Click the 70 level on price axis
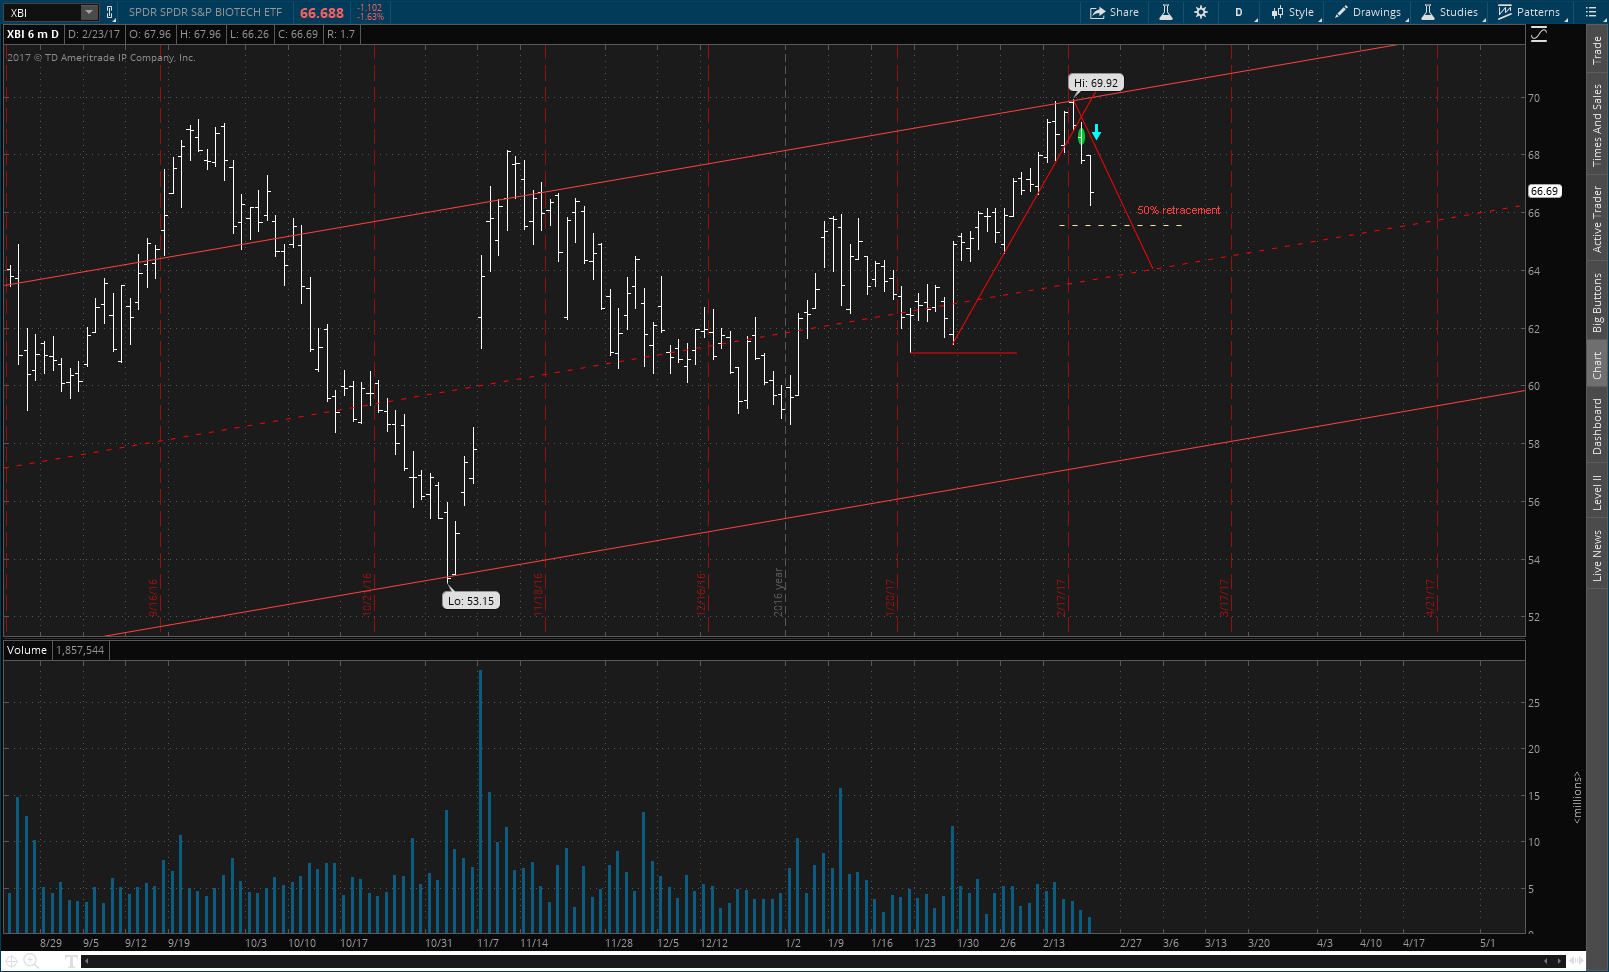Viewport: 1609px width, 972px height. 1534,98
